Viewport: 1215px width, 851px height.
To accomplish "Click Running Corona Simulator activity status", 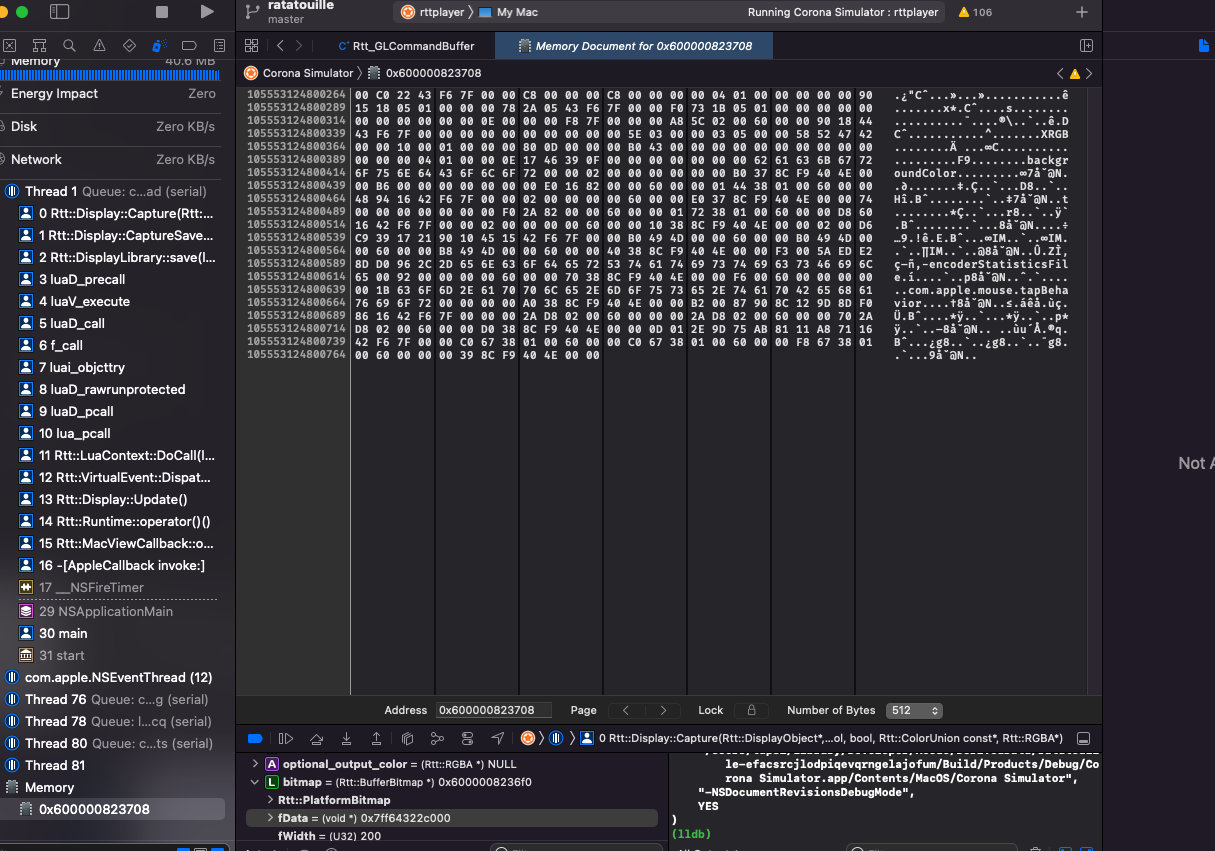I will coord(843,12).
